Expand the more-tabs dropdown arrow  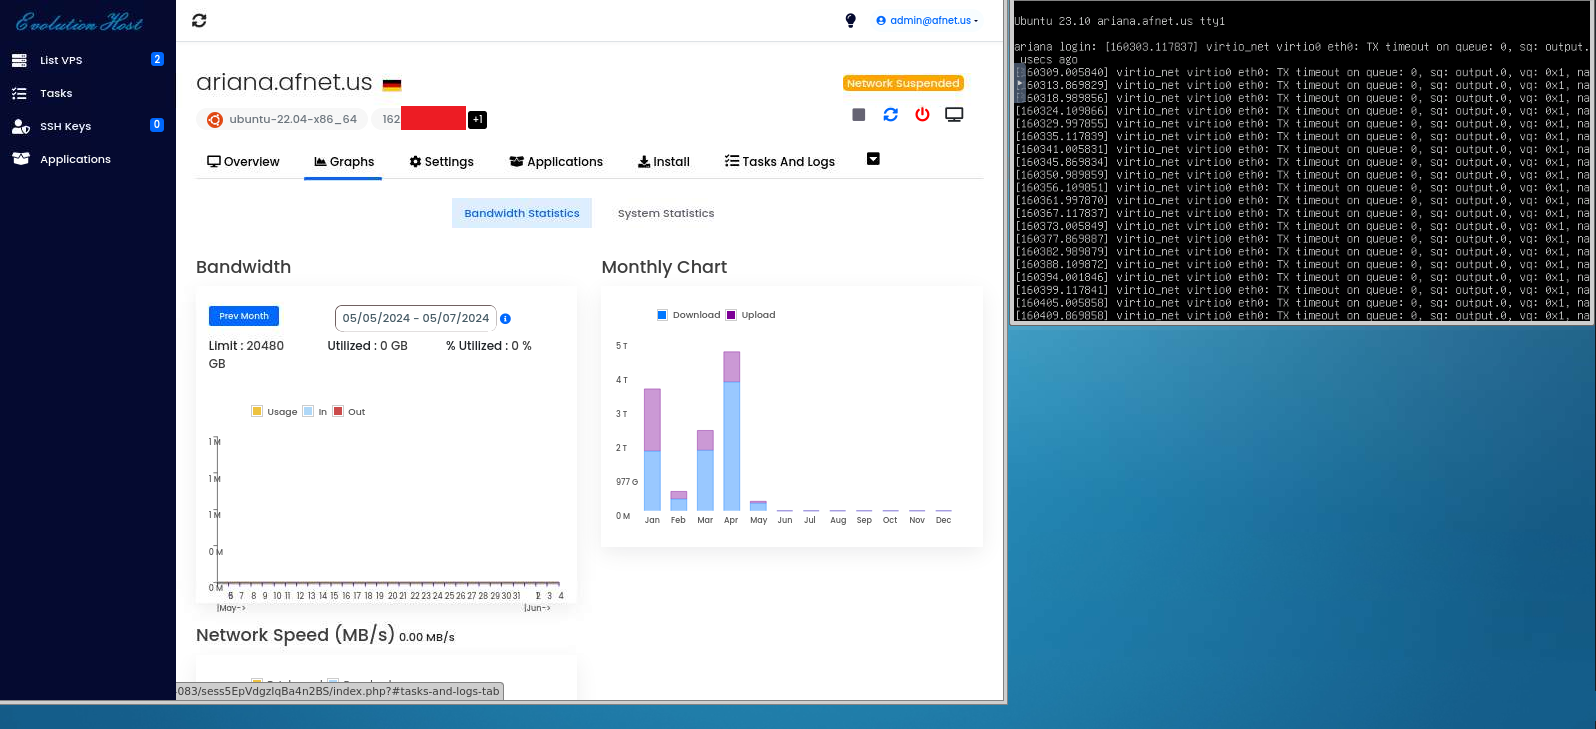873,159
